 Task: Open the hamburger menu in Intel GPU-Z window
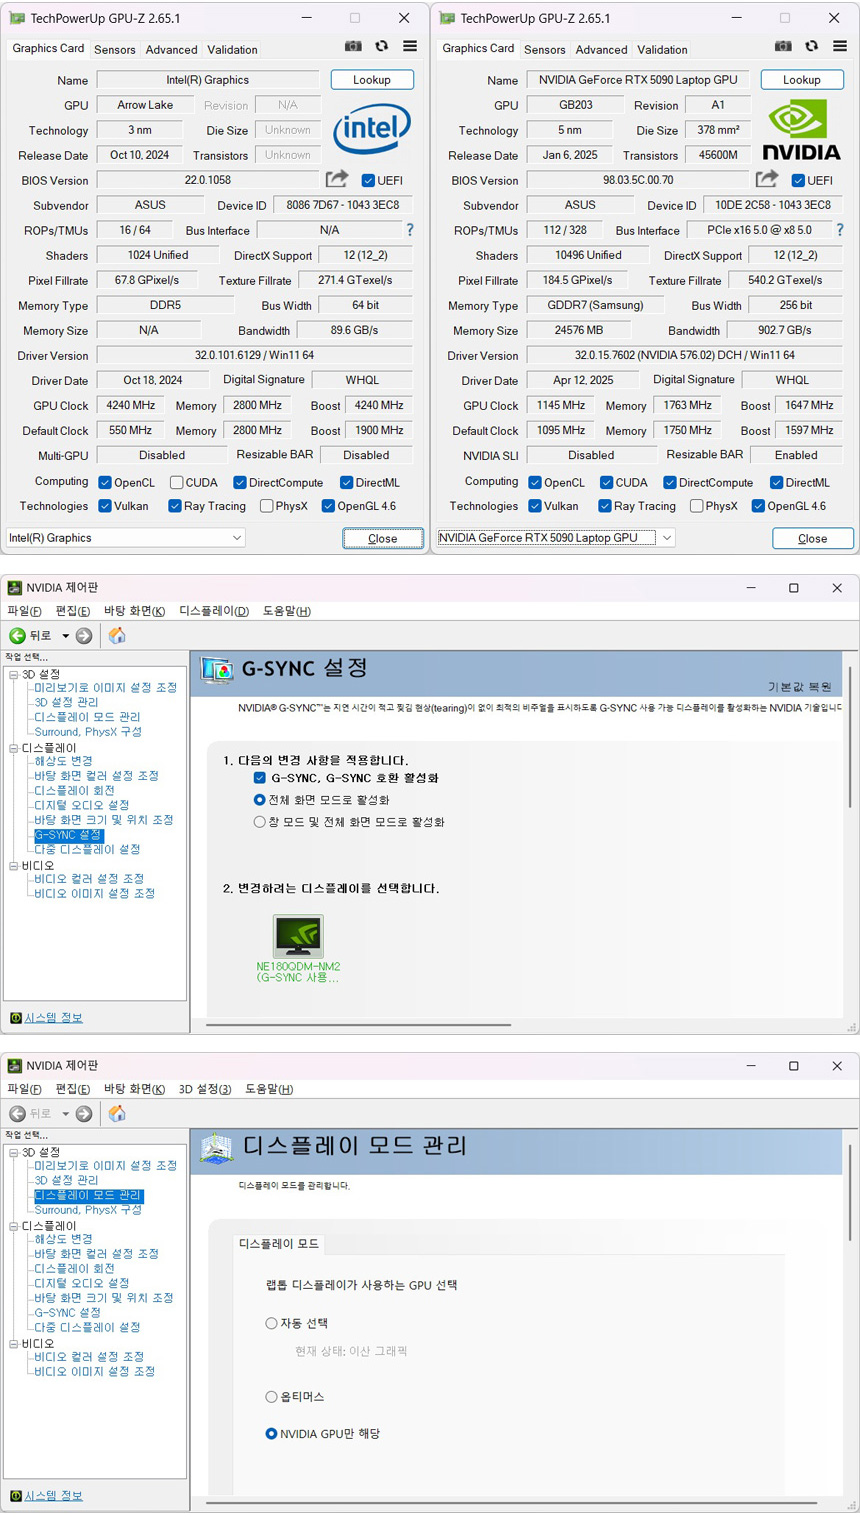tap(410, 47)
